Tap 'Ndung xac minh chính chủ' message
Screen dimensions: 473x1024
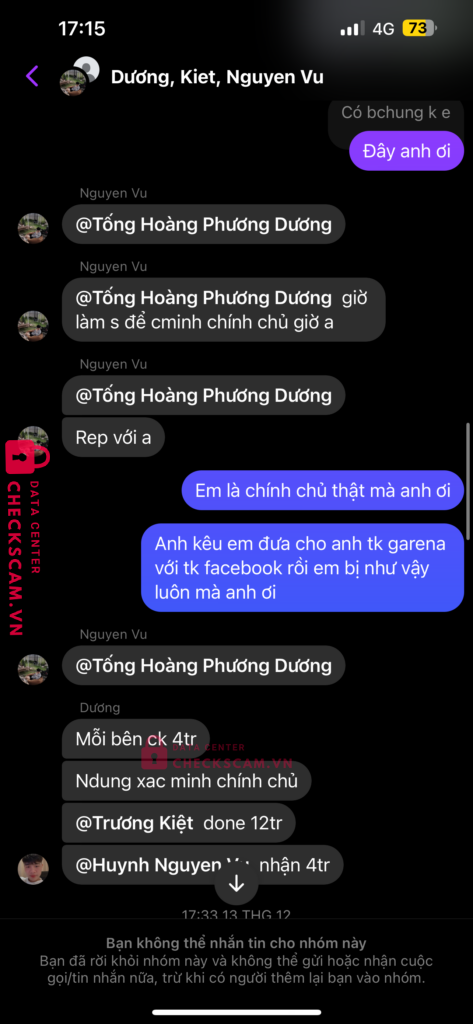point(187,780)
